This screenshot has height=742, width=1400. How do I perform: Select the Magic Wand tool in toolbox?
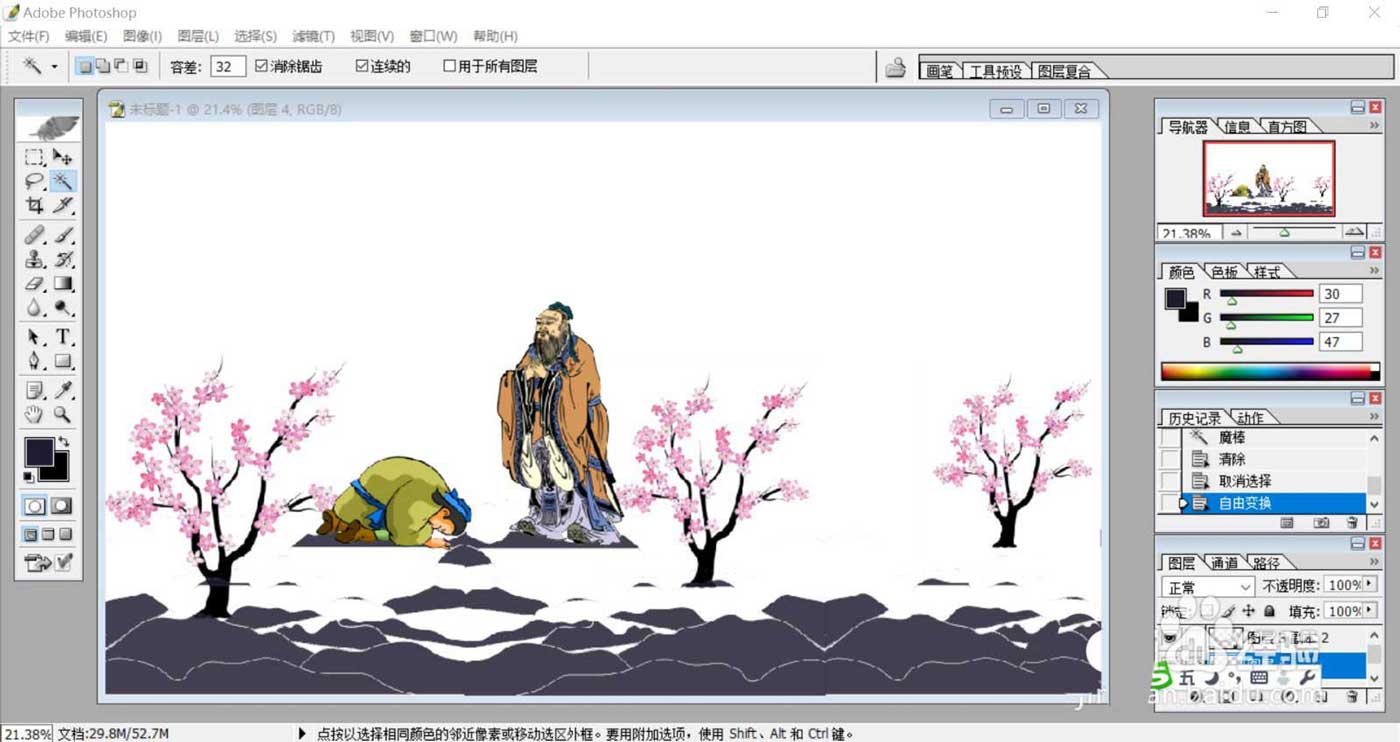63,181
